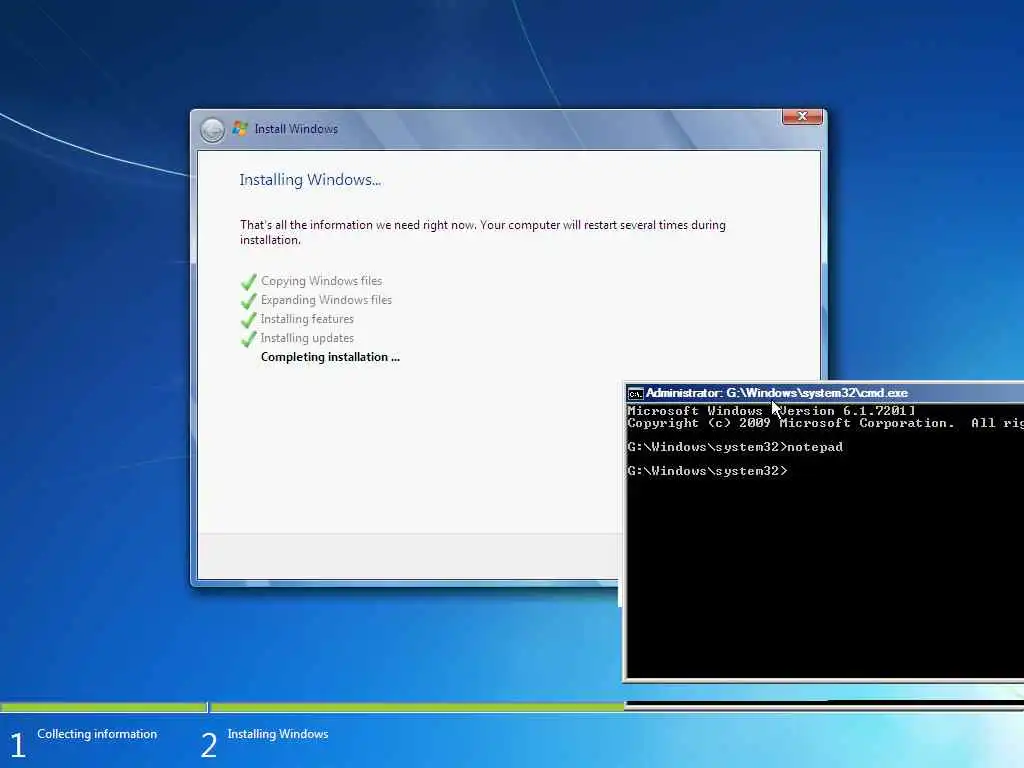Image resolution: width=1024 pixels, height=768 pixels.
Task: Click the 'Install Windows' window title
Action: 296,129
